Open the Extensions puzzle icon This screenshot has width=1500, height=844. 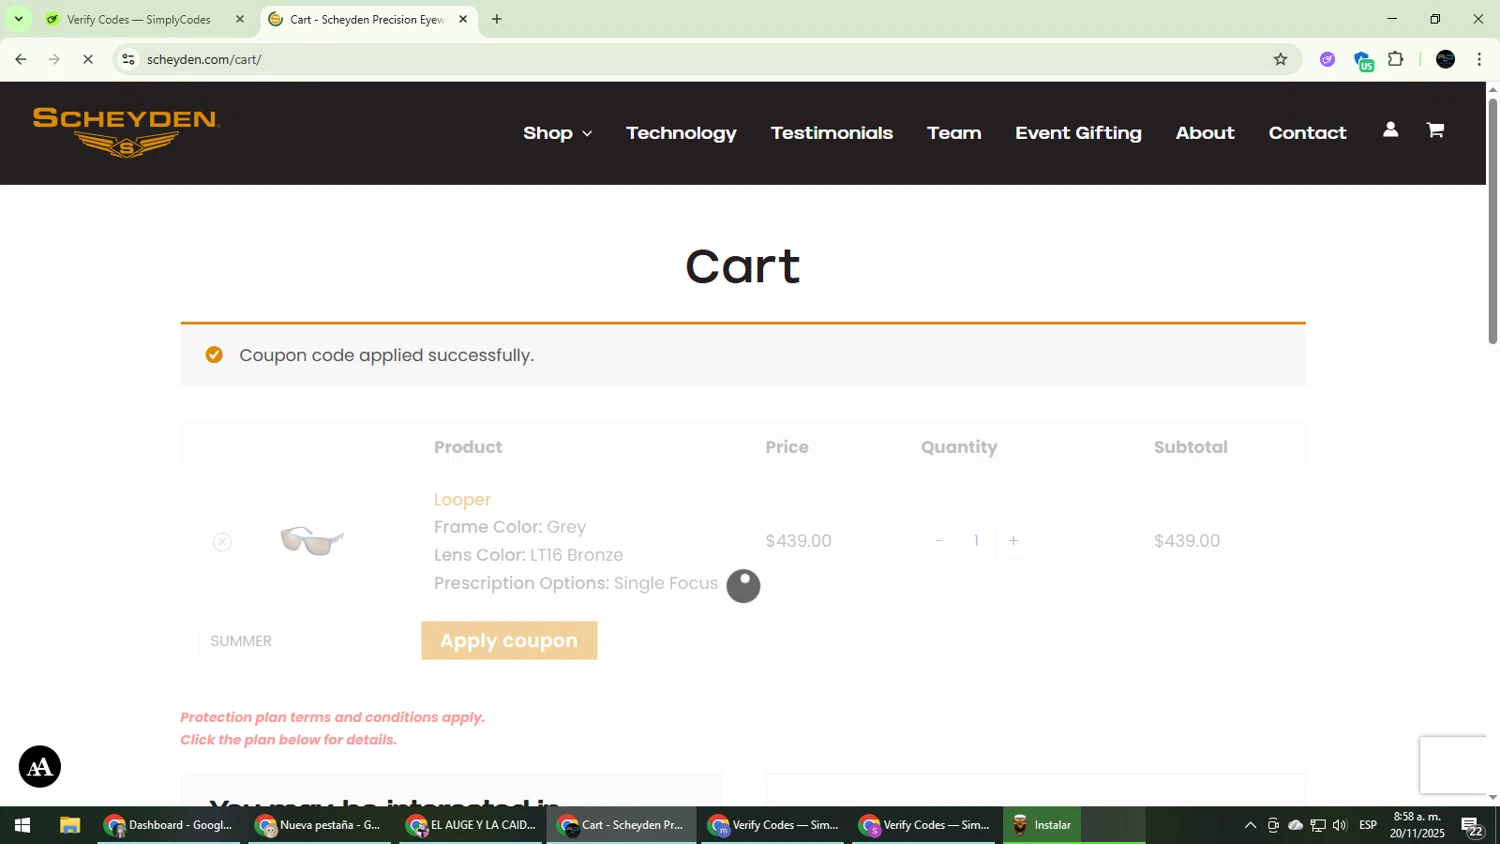point(1396,59)
